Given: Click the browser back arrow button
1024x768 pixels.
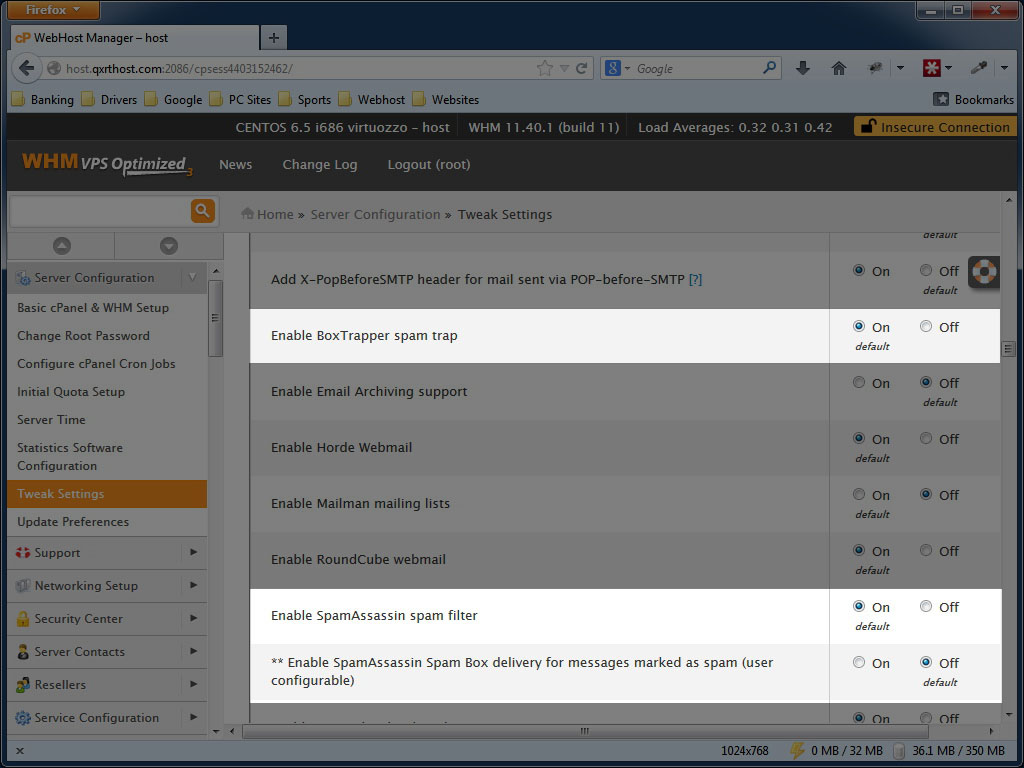Looking at the screenshot, I should (x=27, y=68).
